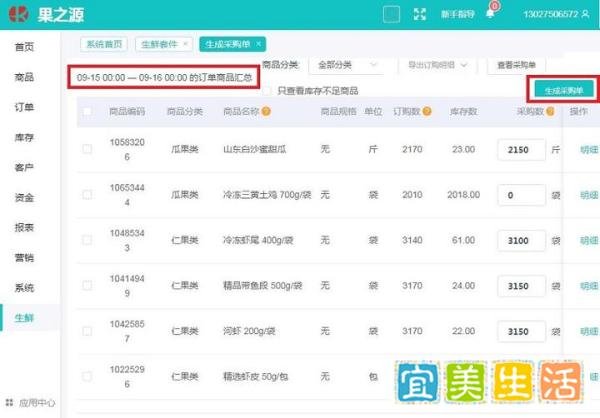Open 明细 for 河虾 row
600x418 pixels.
(x=589, y=331)
